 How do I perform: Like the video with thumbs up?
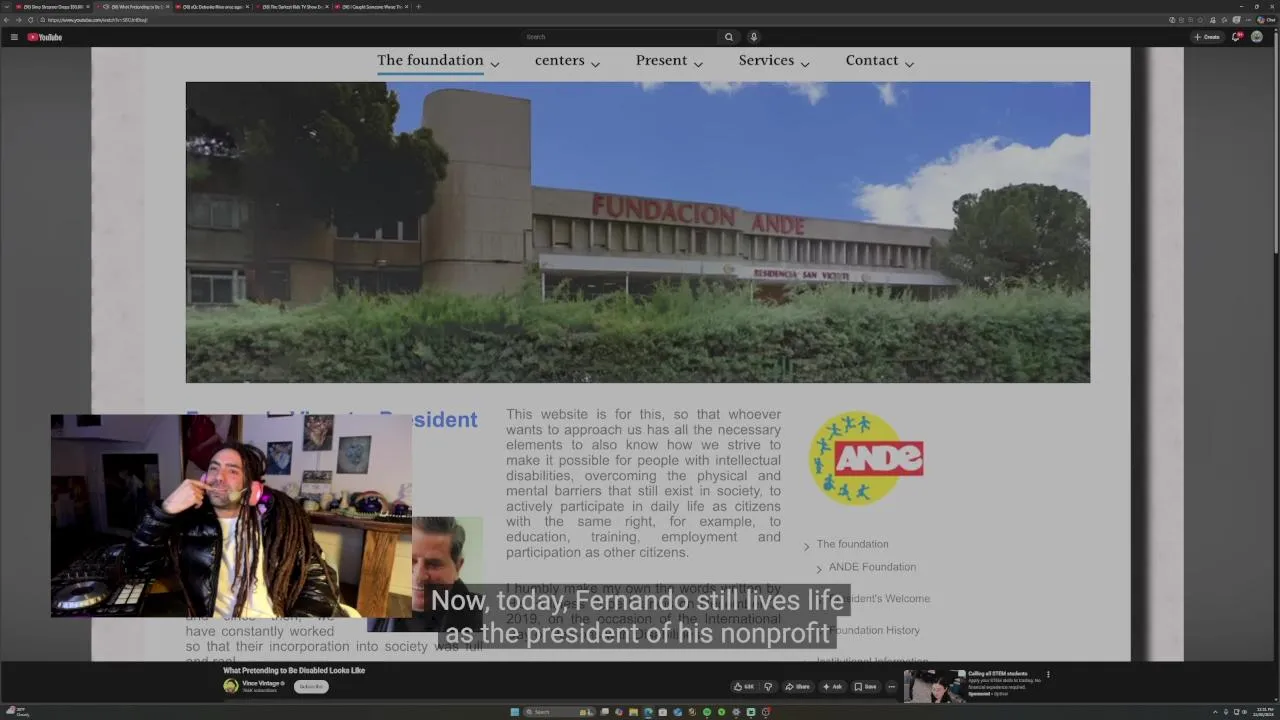click(743, 687)
